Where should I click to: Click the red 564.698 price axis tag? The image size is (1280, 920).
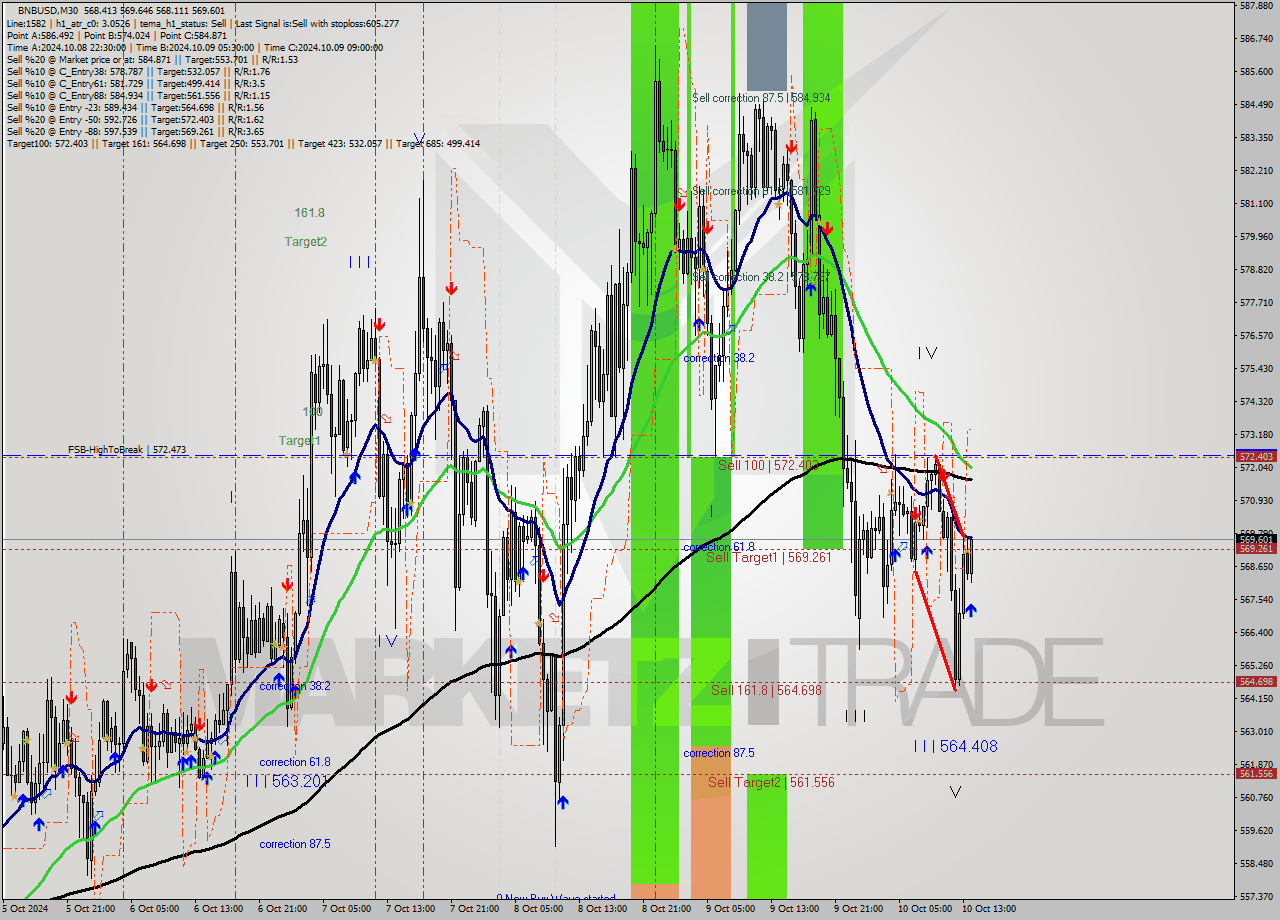click(x=1256, y=682)
